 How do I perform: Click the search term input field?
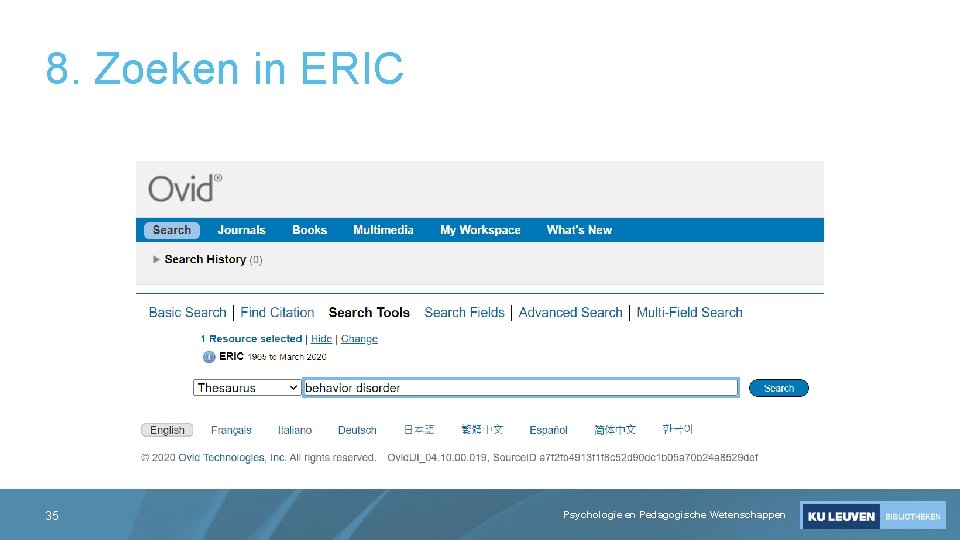tap(520, 388)
